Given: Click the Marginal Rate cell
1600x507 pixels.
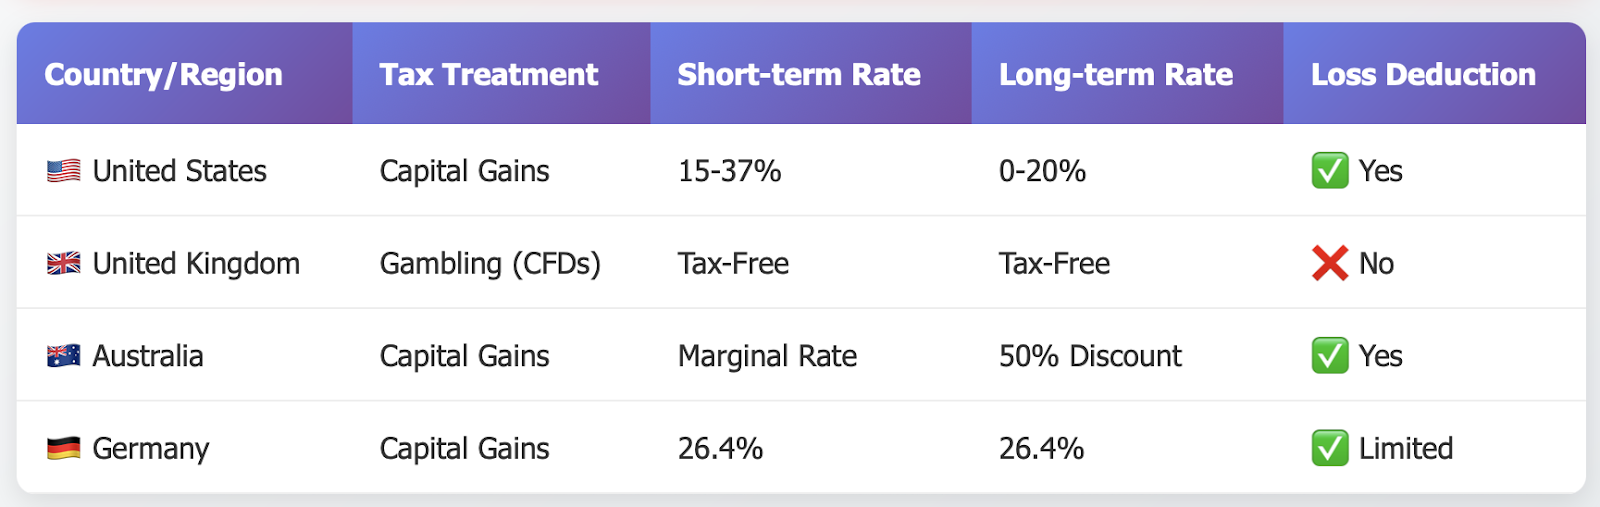Looking at the screenshot, I should [767, 356].
